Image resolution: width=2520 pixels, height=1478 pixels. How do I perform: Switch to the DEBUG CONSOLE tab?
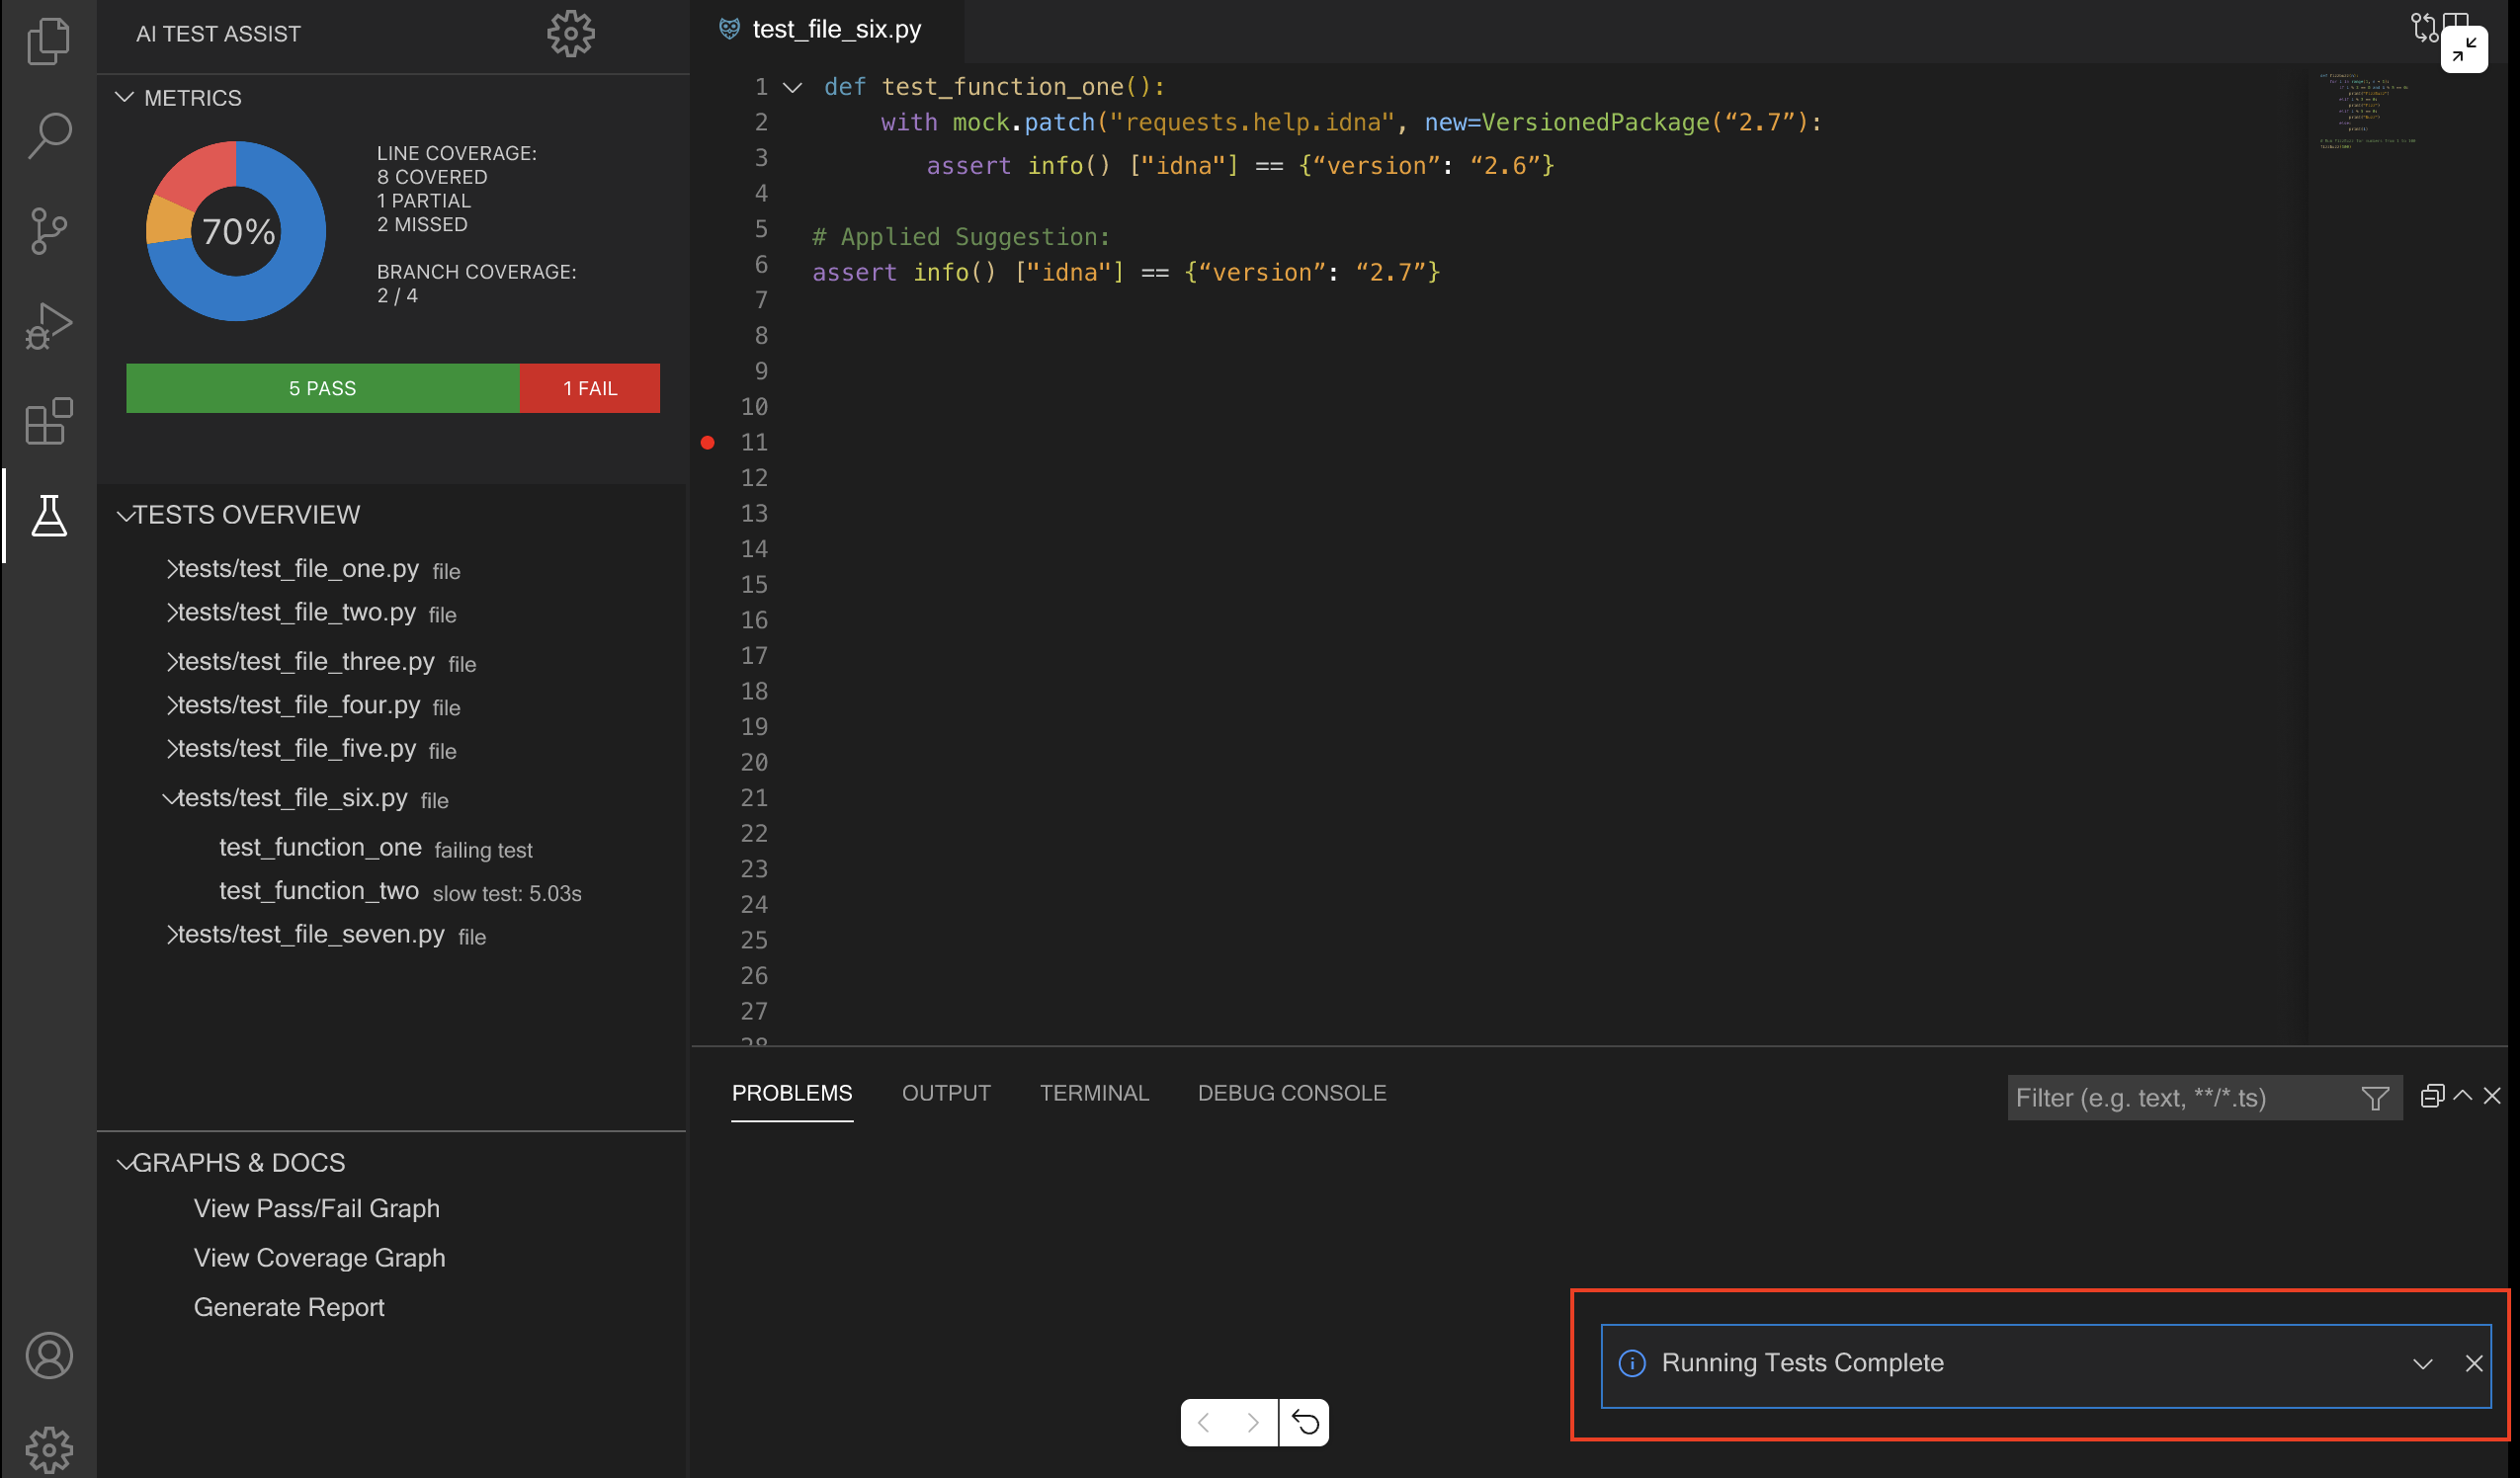[x=1291, y=1093]
